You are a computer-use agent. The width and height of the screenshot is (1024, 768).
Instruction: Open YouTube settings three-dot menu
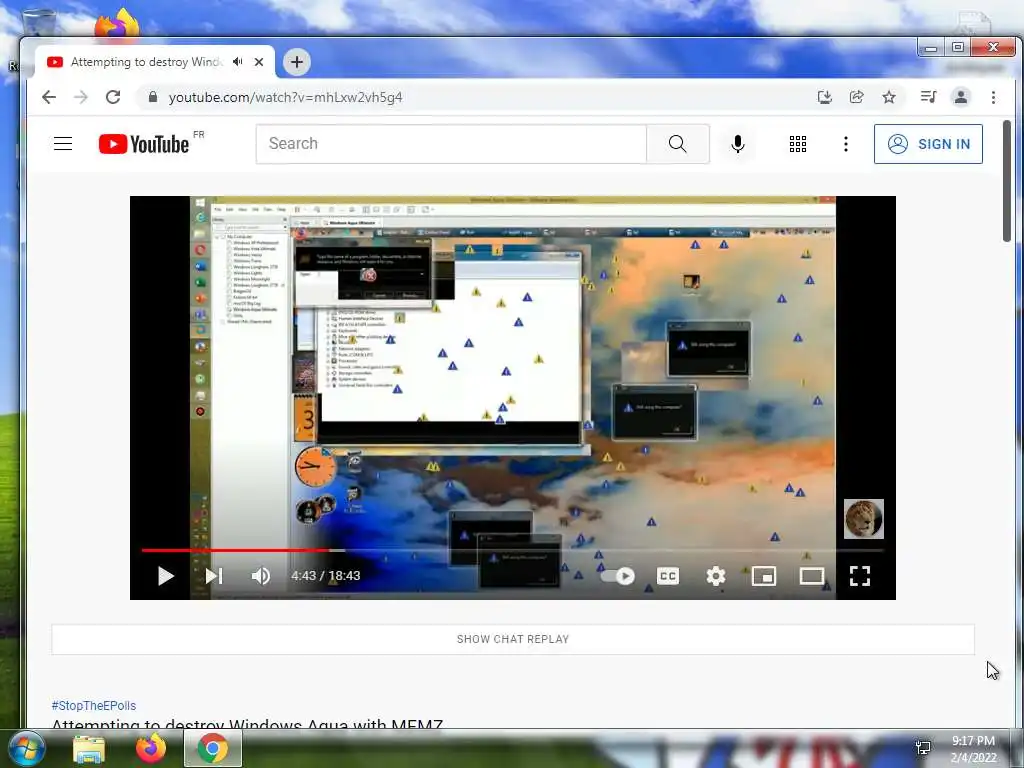(846, 144)
